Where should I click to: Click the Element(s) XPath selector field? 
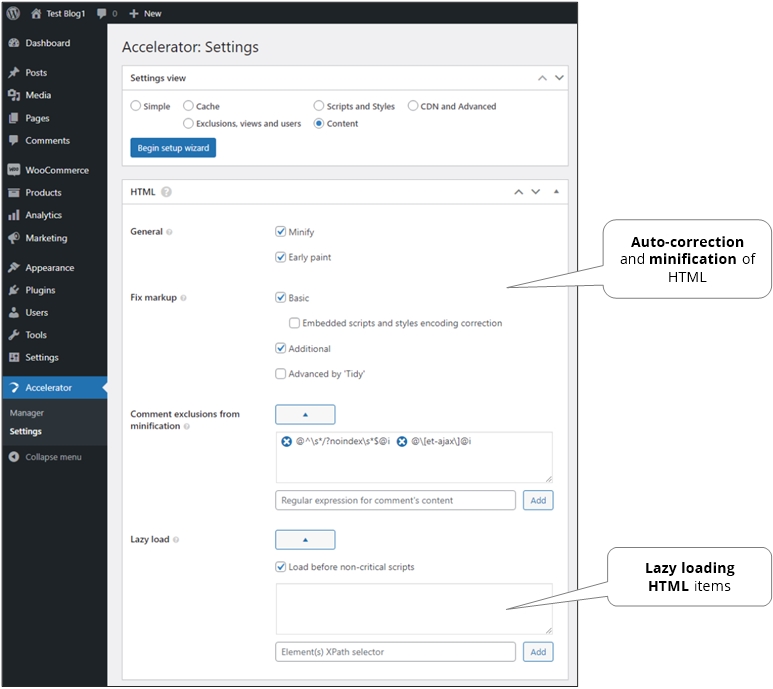[x=395, y=653]
